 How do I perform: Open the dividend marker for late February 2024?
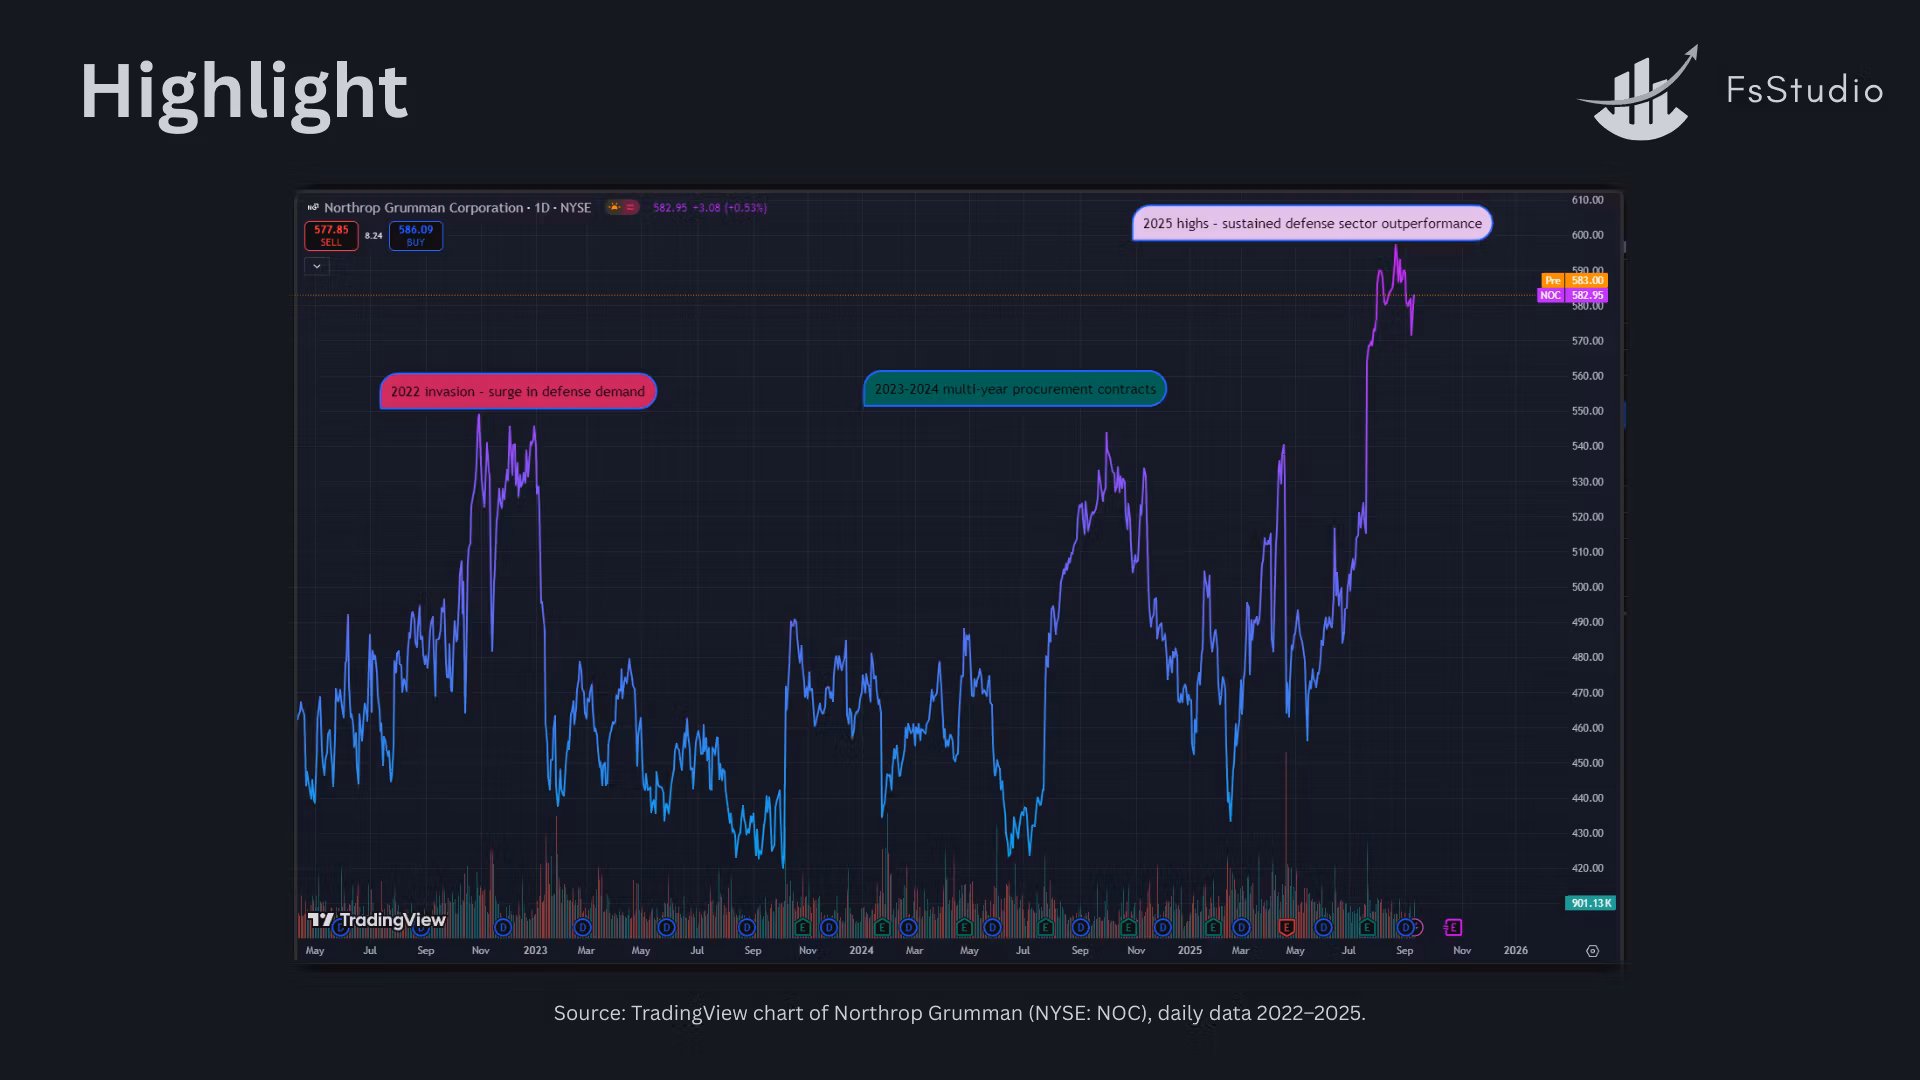tap(908, 928)
